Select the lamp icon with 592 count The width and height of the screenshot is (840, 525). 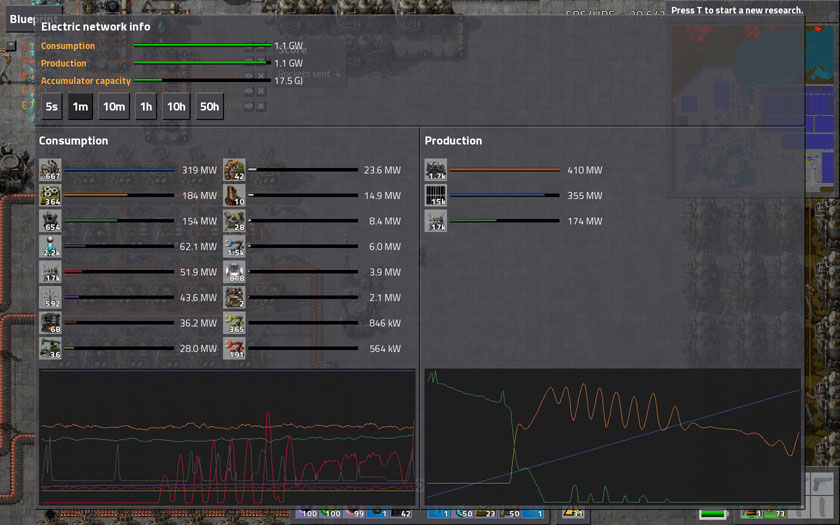tap(50, 298)
